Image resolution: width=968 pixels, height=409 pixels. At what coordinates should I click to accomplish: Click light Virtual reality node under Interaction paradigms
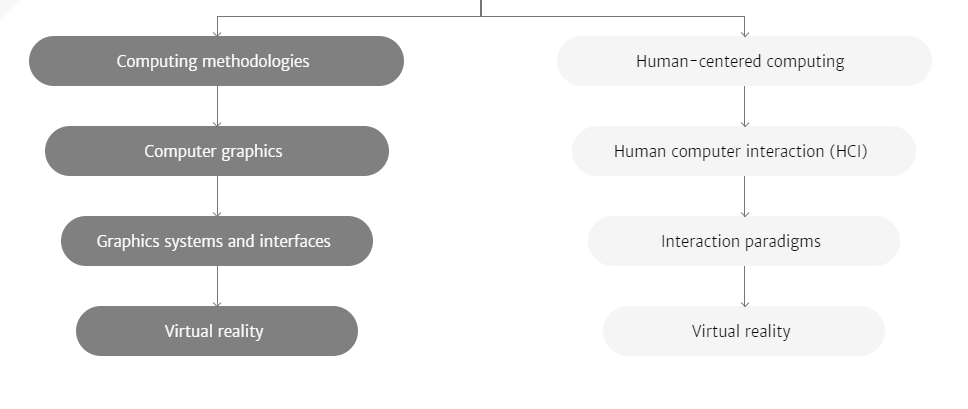click(x=744, y=331)
